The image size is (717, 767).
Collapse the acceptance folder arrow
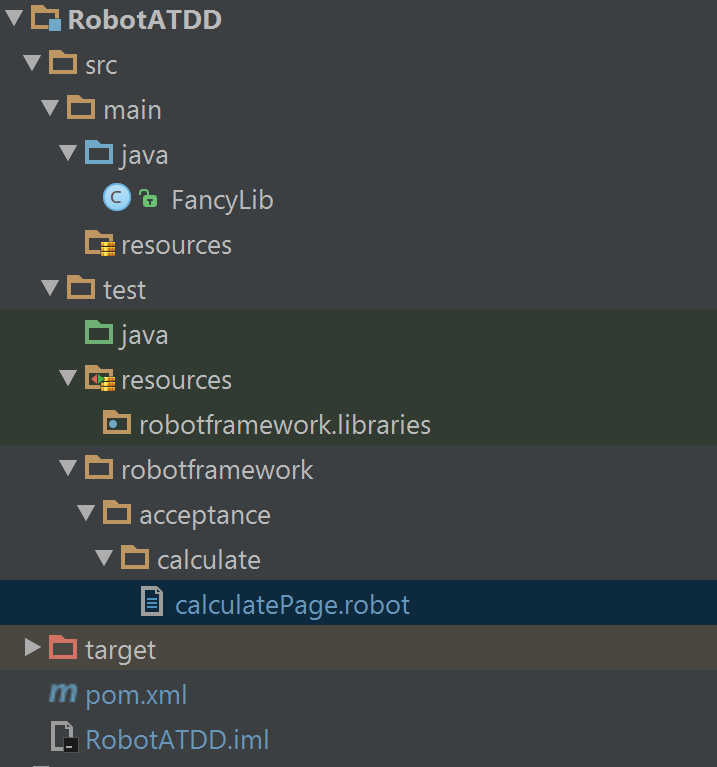86,514
